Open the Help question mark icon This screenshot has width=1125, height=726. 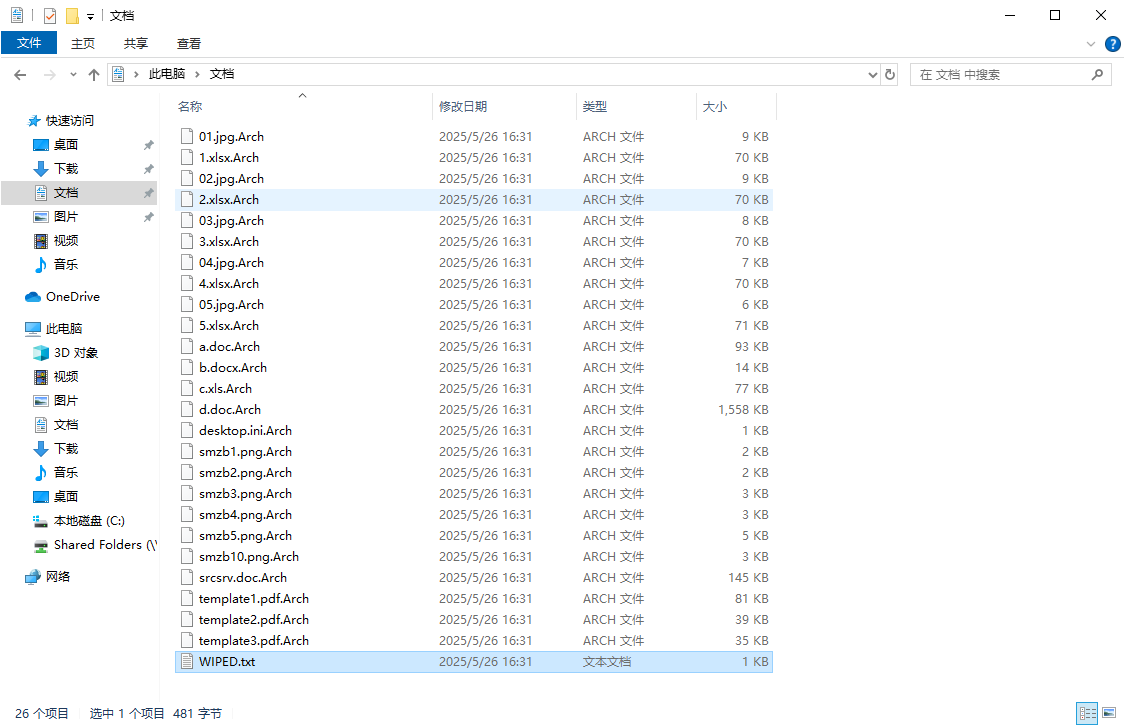click(x=1112, y=44)
